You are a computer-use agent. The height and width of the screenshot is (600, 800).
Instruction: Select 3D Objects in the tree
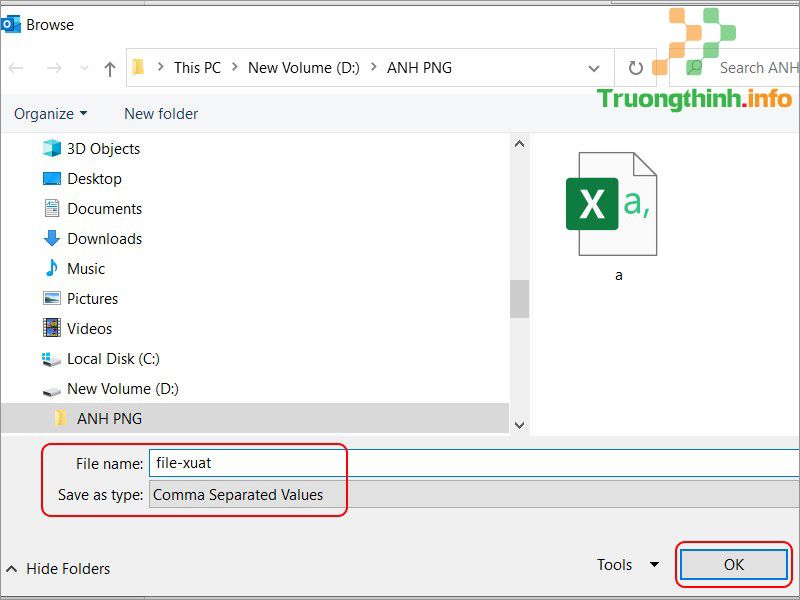point(104,148)
